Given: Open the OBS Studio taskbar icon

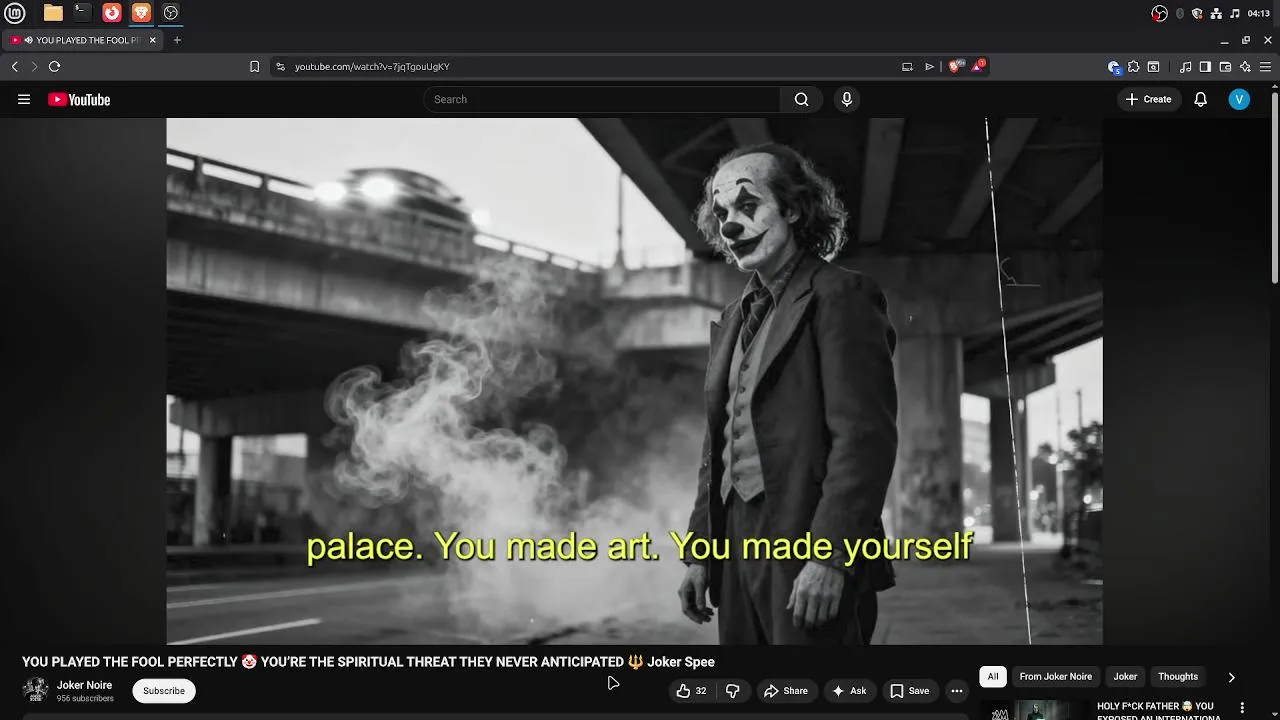Looking at the screenshot, I should [171, 13].
